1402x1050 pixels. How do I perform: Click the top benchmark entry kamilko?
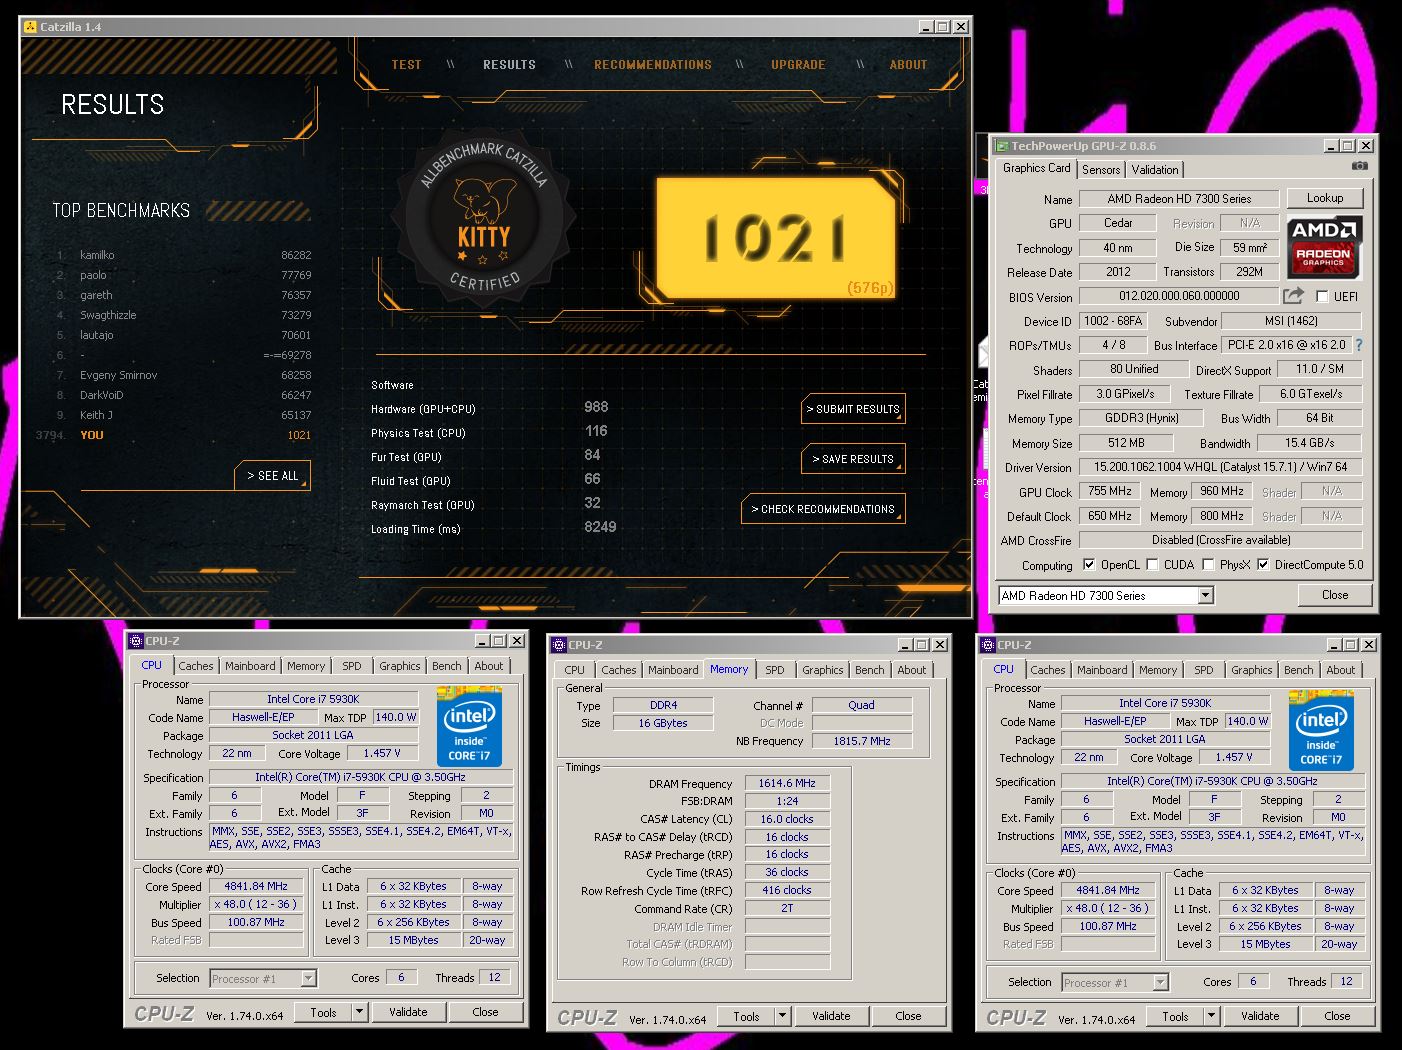pos(184,255)
